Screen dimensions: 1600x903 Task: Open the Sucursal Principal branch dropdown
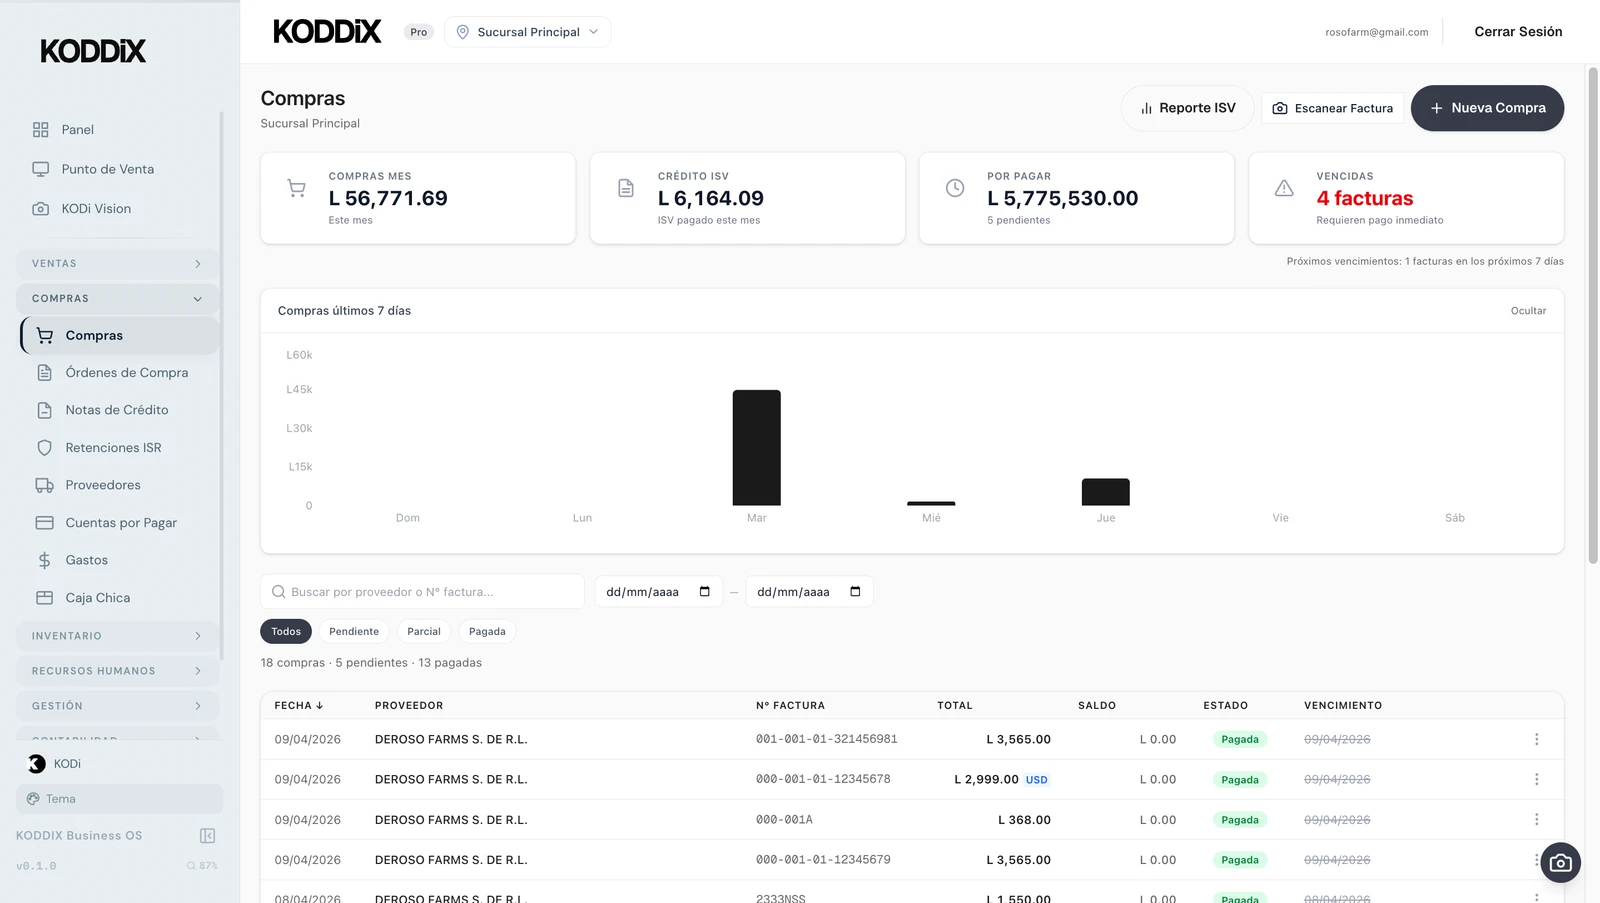pyautogui.click(x=527, y=32)
